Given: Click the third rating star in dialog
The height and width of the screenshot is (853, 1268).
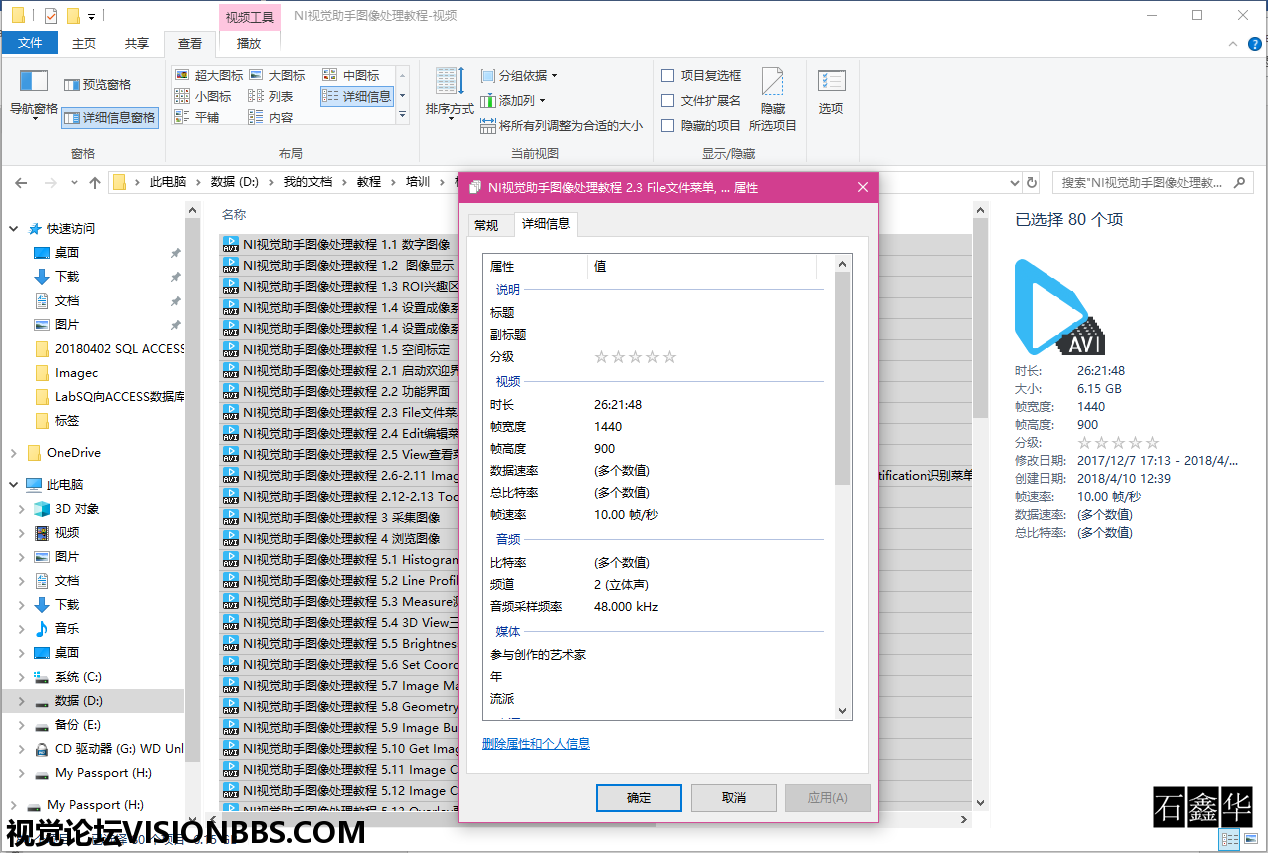Looking at the screenshot, I should pos(636,357).
